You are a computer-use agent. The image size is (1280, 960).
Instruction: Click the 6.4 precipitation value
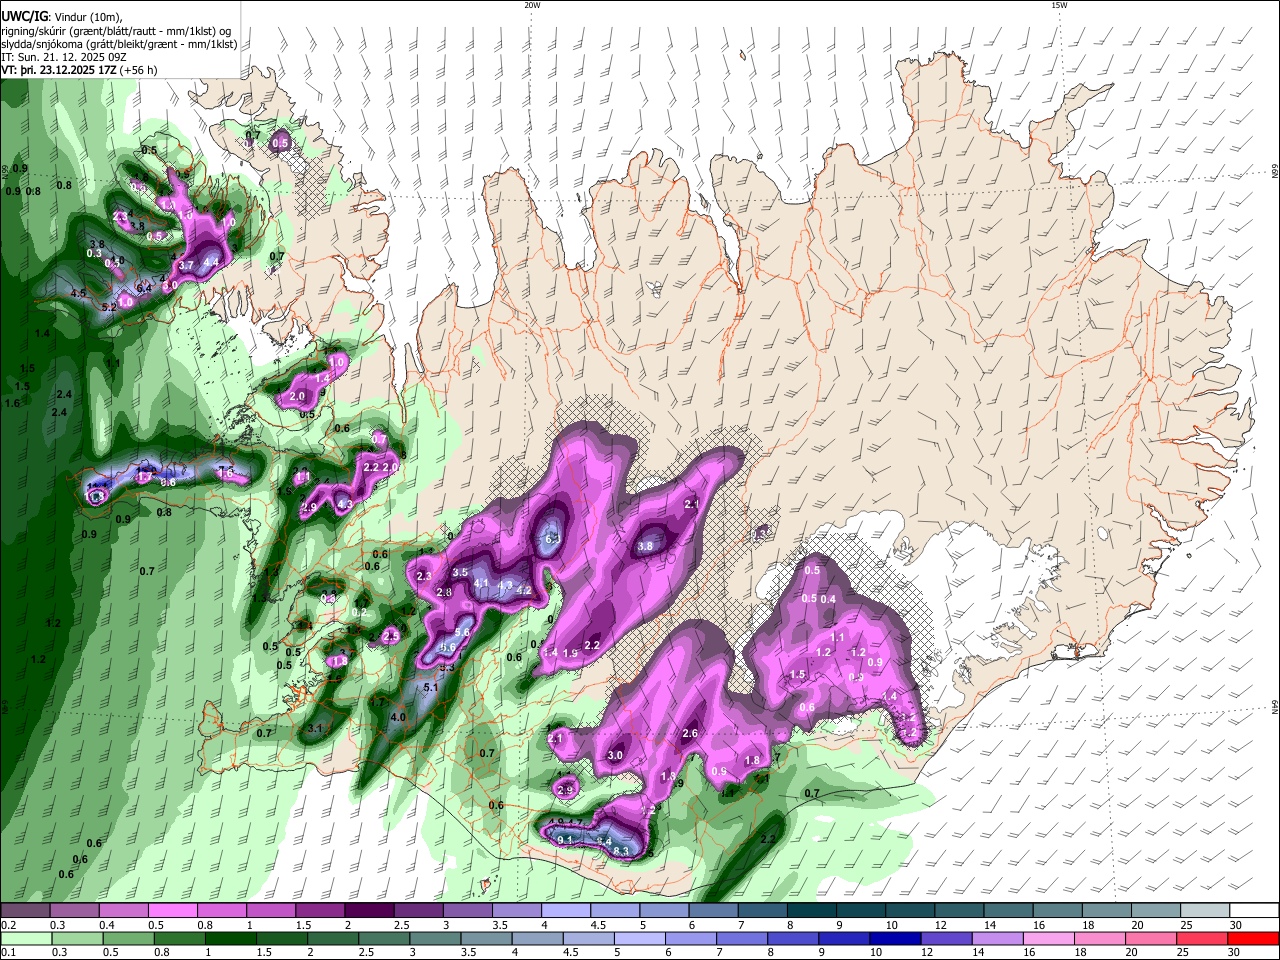(143, 289)
